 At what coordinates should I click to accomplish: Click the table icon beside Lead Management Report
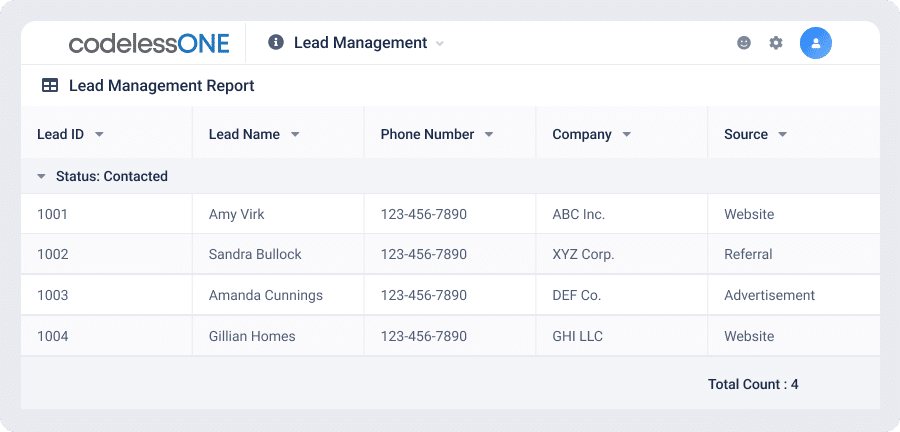pos(50,86)
